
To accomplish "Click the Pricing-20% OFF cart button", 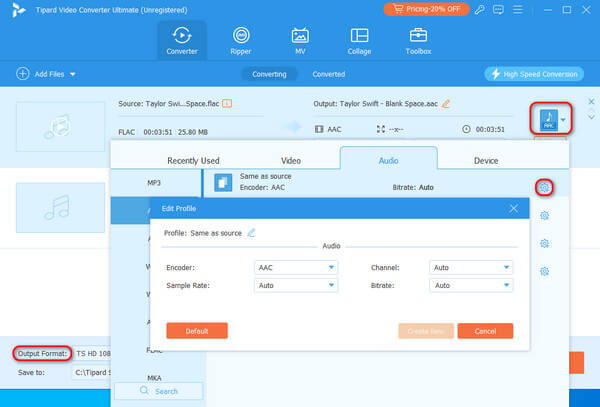I will 426,9.
